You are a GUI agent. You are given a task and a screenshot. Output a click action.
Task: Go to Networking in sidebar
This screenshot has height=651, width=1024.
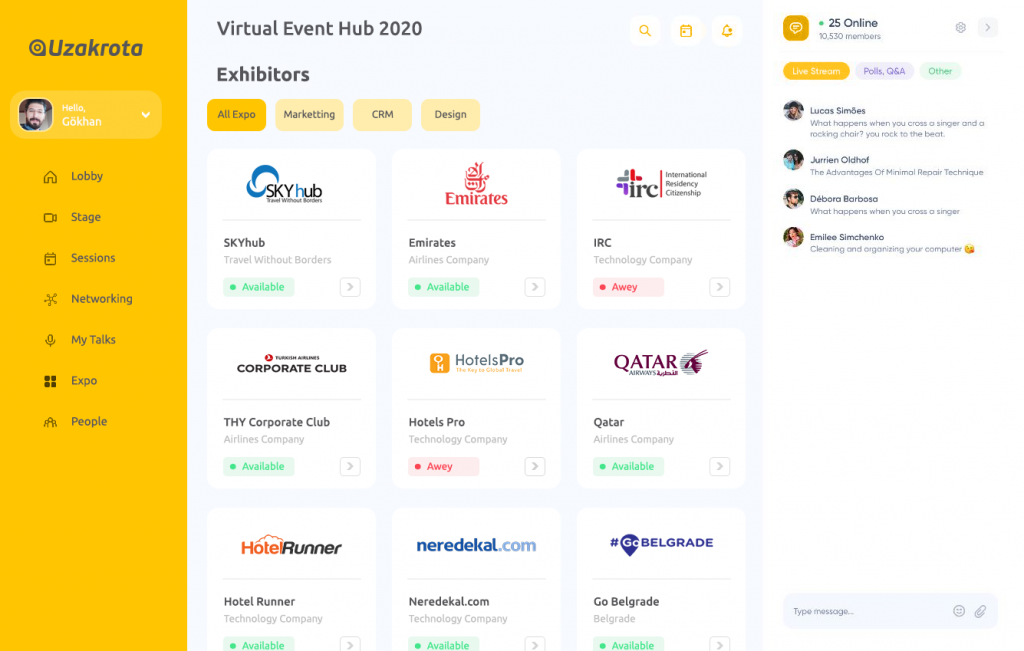tap(101, 299)
